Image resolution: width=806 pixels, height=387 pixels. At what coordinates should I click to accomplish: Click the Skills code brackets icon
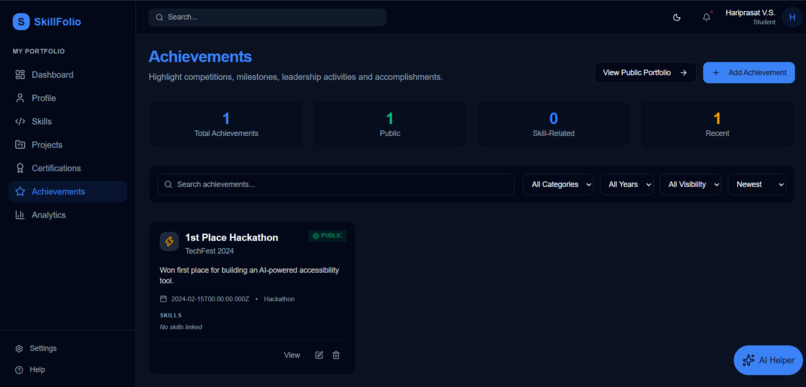click(x=20, y=121)
